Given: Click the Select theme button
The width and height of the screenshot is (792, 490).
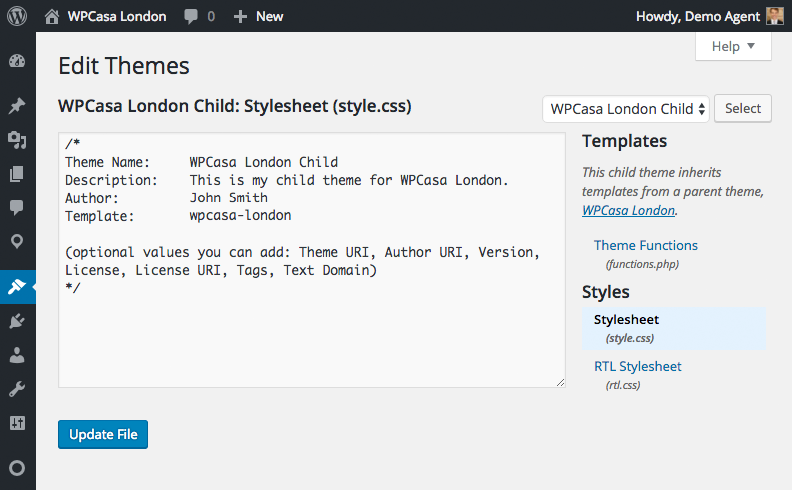Looking at the screenshot, I should (x=743, y=108).
